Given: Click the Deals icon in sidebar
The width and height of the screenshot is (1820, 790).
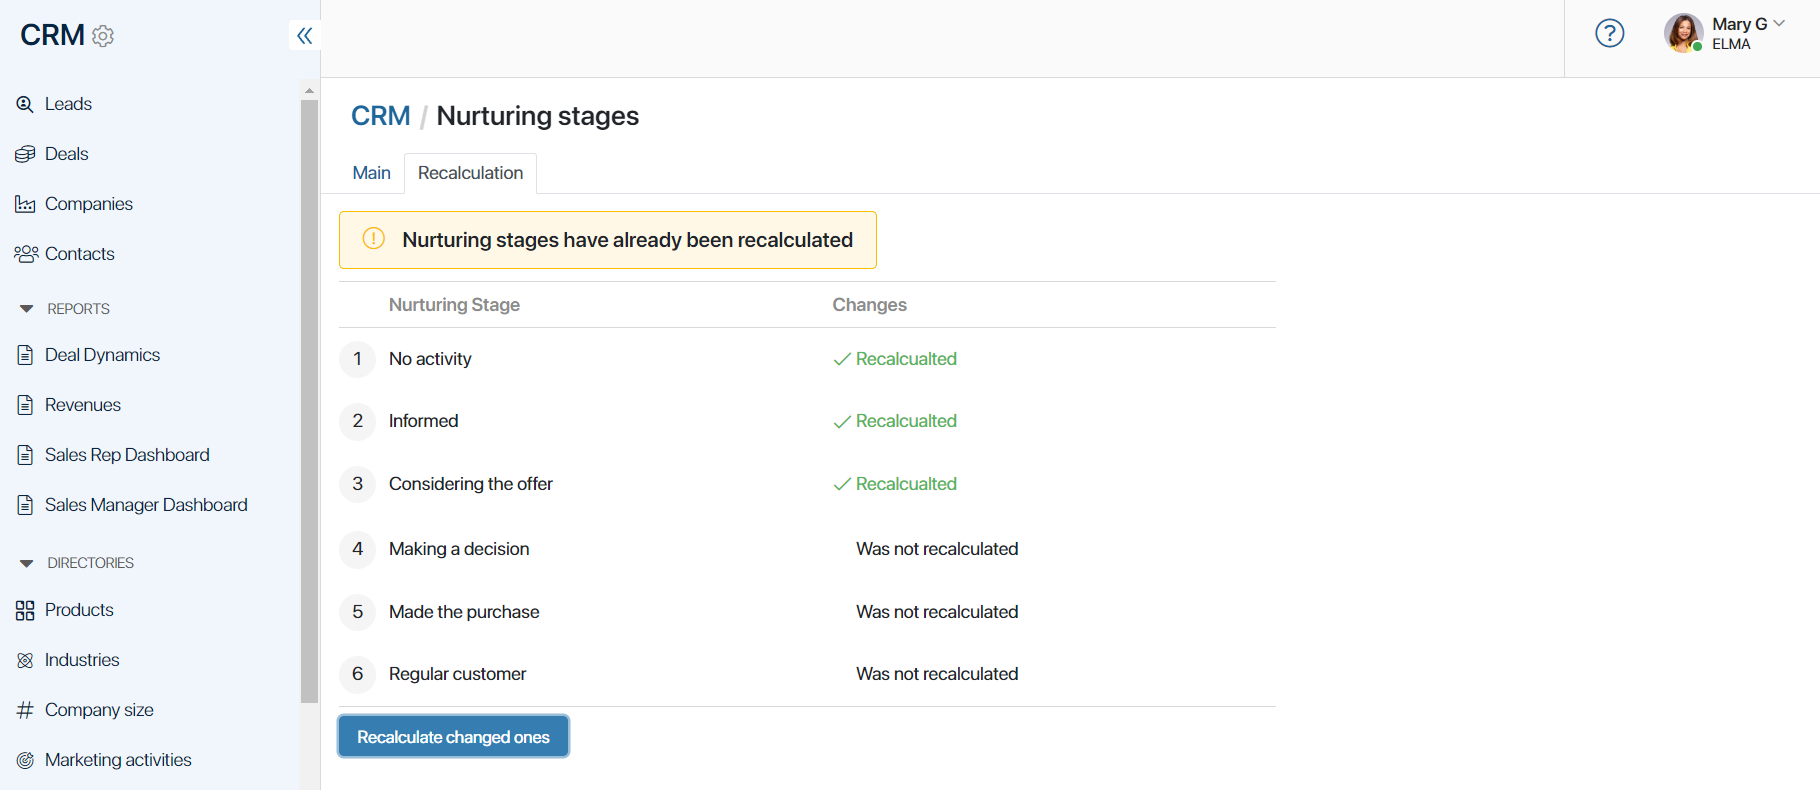Looking at the screenshot, I should pyautogui.click(x=25, y=154).
